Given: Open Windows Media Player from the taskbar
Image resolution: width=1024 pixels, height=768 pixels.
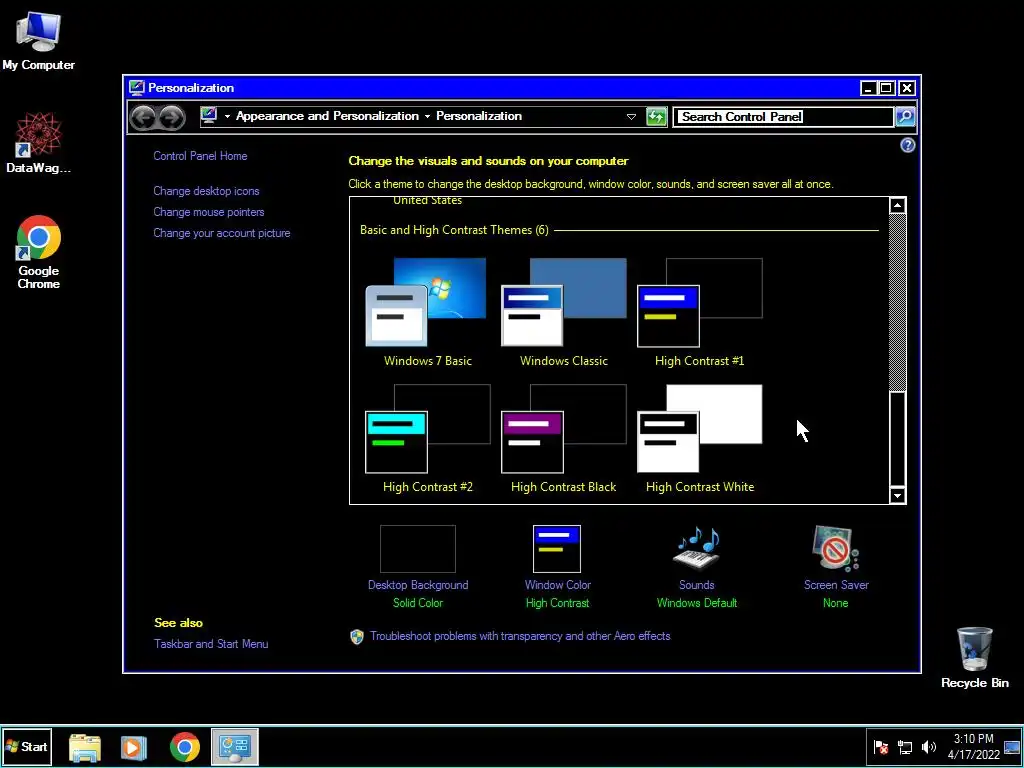Looking at the screenshot, I should (x=134, y=747).
